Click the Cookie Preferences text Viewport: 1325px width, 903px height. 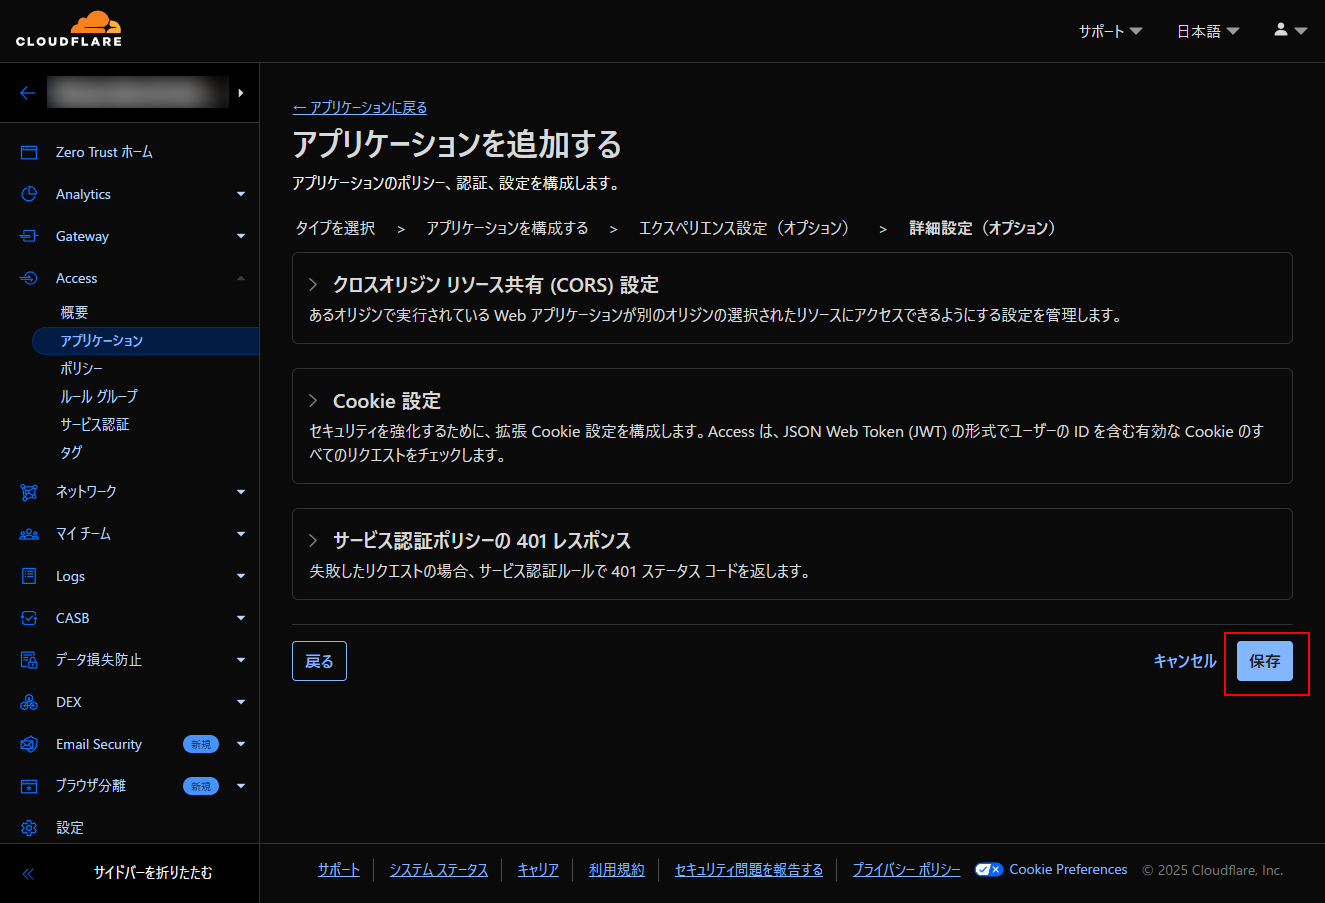tap(1068, 869)
